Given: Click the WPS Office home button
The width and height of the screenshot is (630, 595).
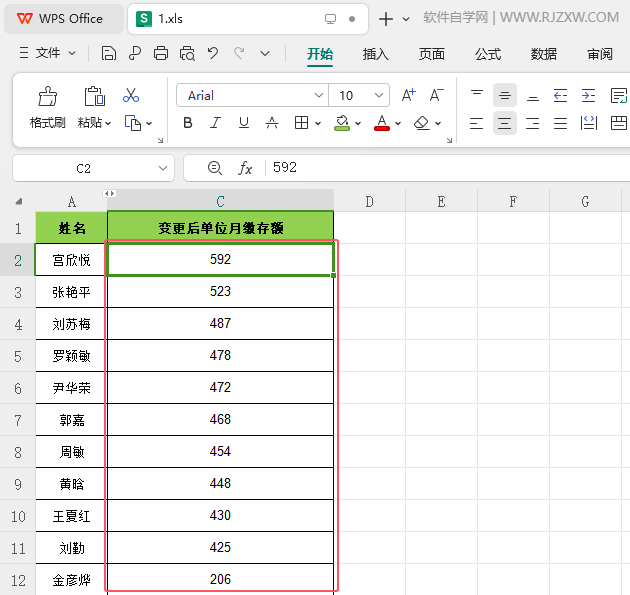Looking at the screenshot, I should click(63, 19).
